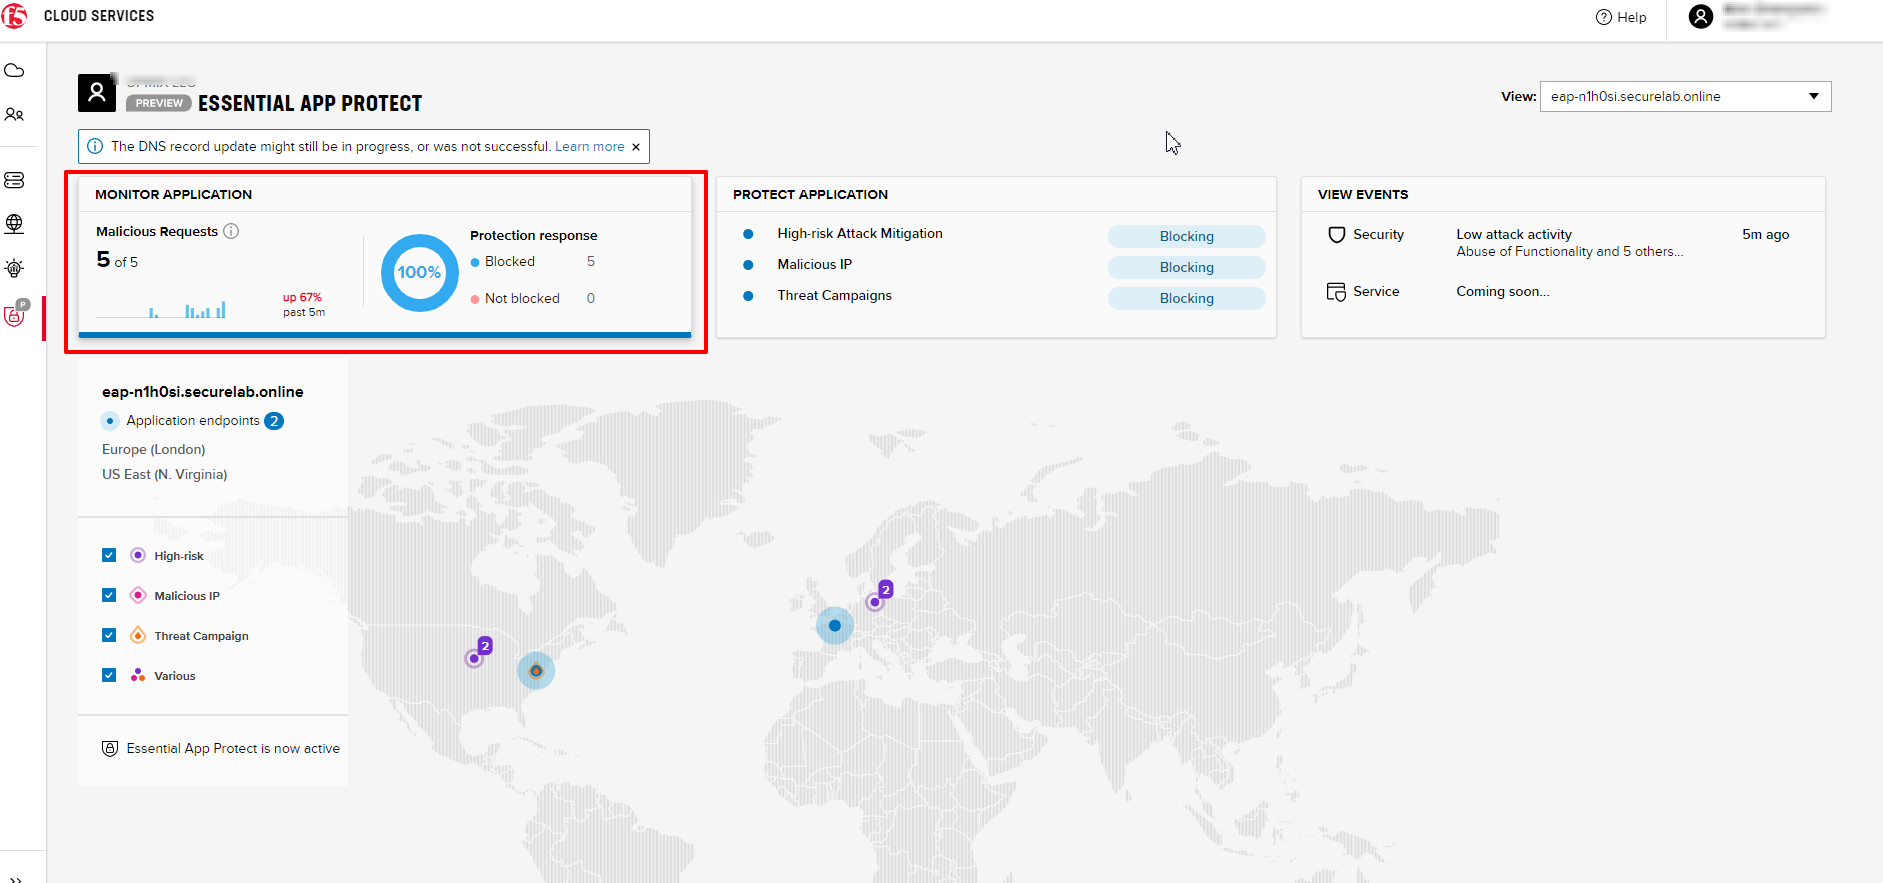Click the PREVIEW badge
1883x883 pixels.
click(x=159, y=103)
